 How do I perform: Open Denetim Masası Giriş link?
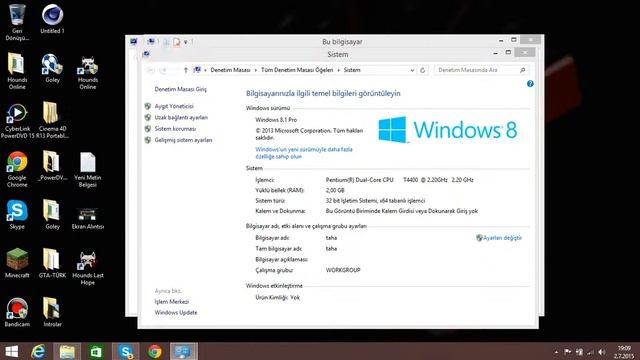[x=180, y=89]
